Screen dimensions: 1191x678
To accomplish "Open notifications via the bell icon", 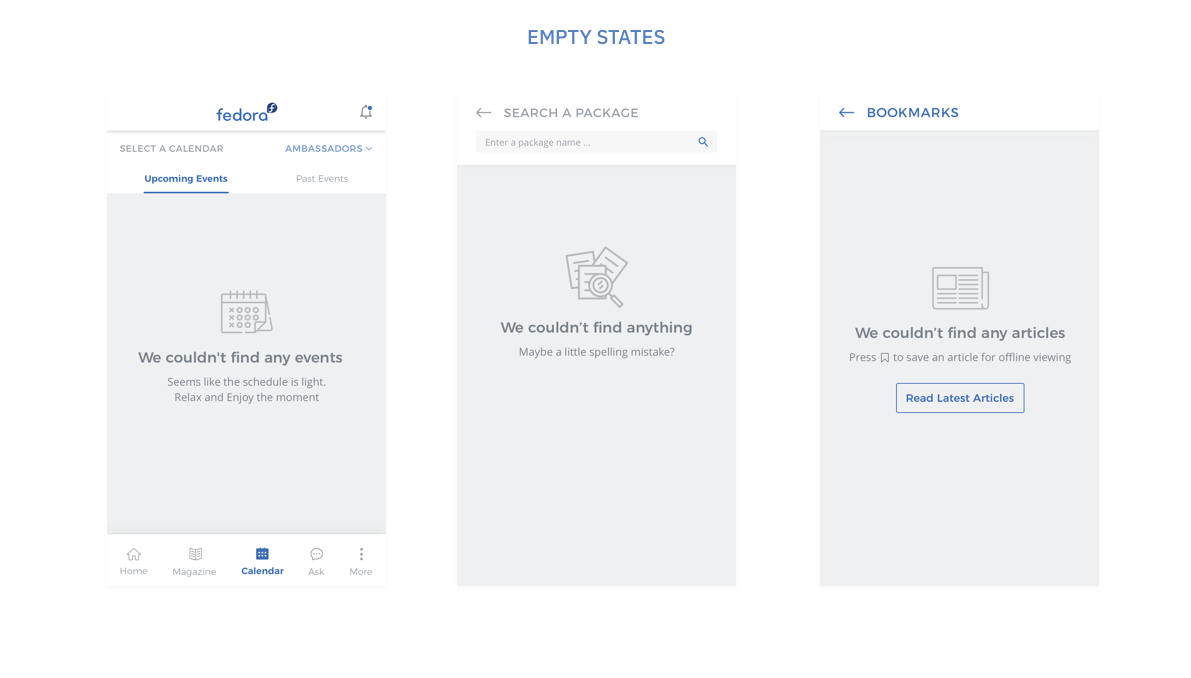I will coord(365,112).
